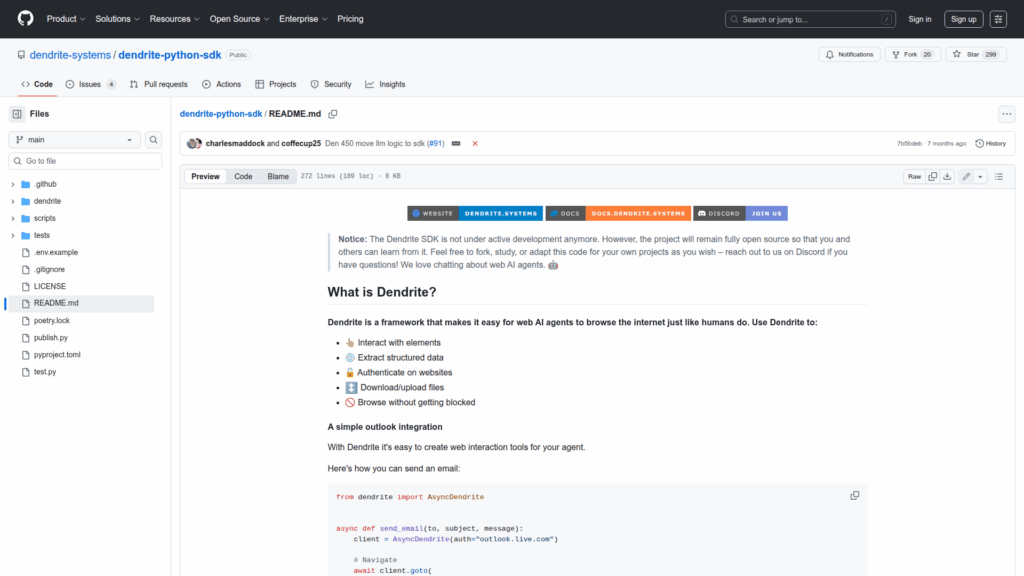Collapse the Files side panel icon
The width and height of the screenshot is (1024, 576).
(17, 114)
